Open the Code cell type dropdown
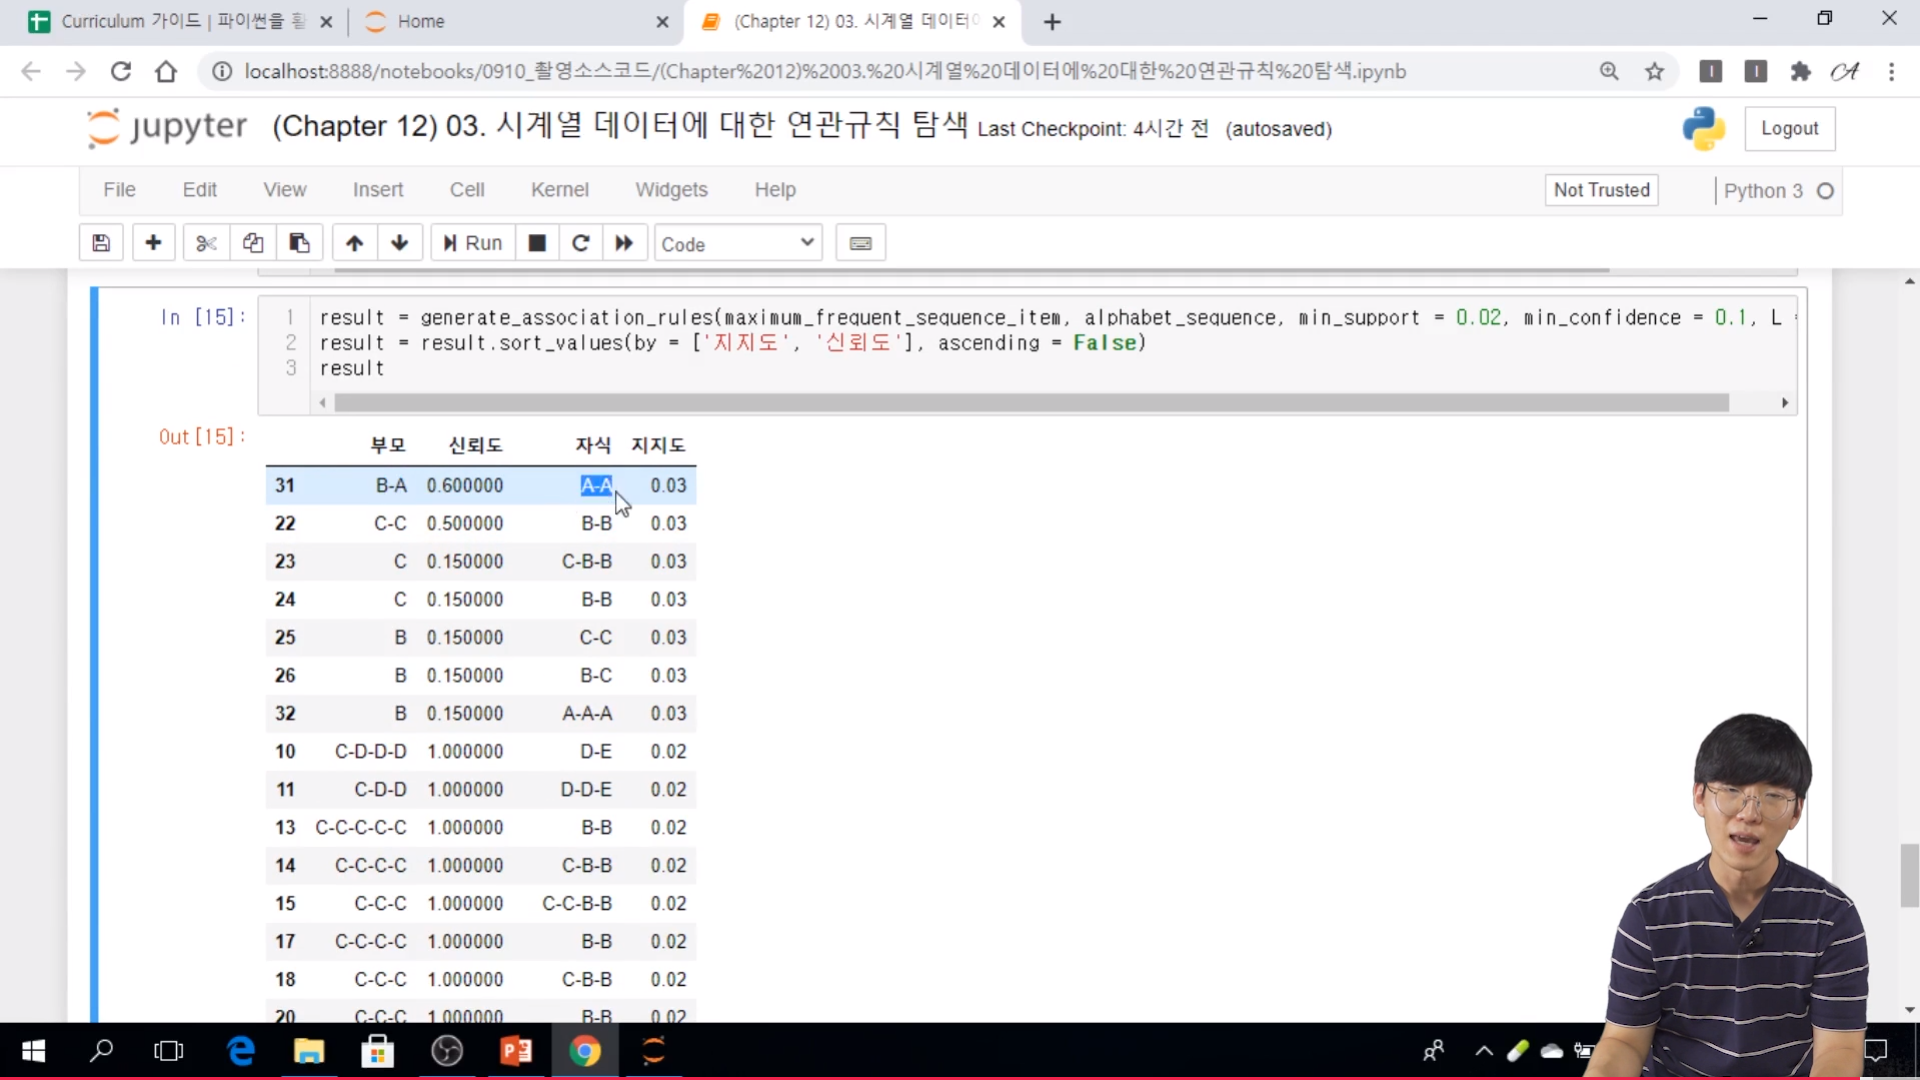This screenshot has height=1080, width=1920. [737, 243]
